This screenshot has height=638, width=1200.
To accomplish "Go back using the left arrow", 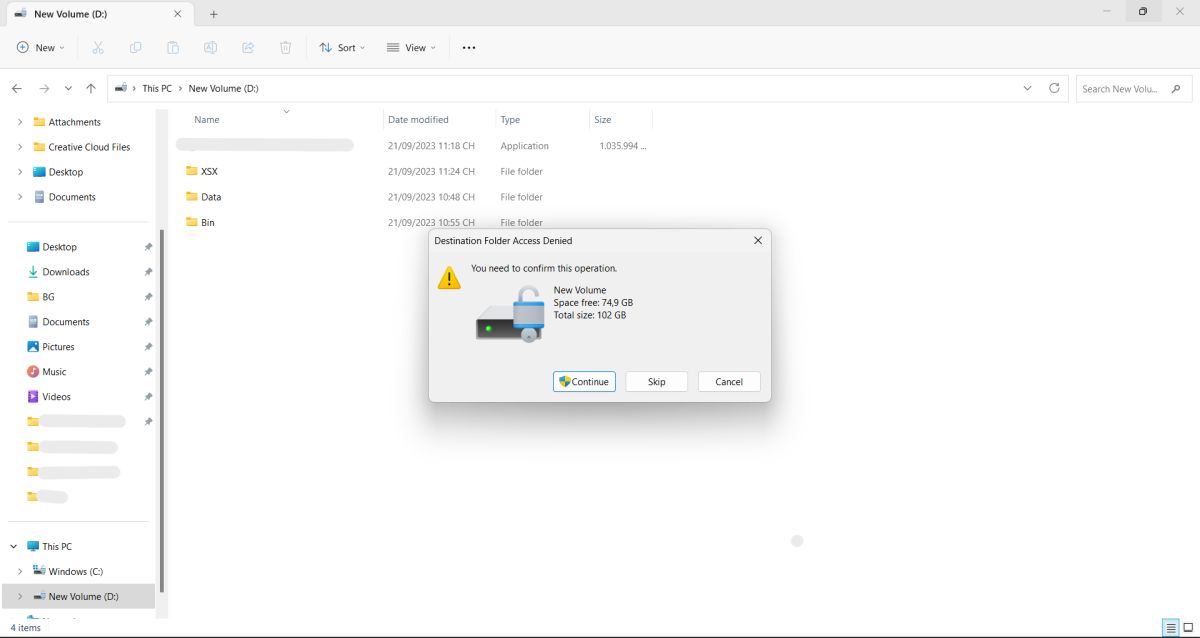I will tap(17, 88).
